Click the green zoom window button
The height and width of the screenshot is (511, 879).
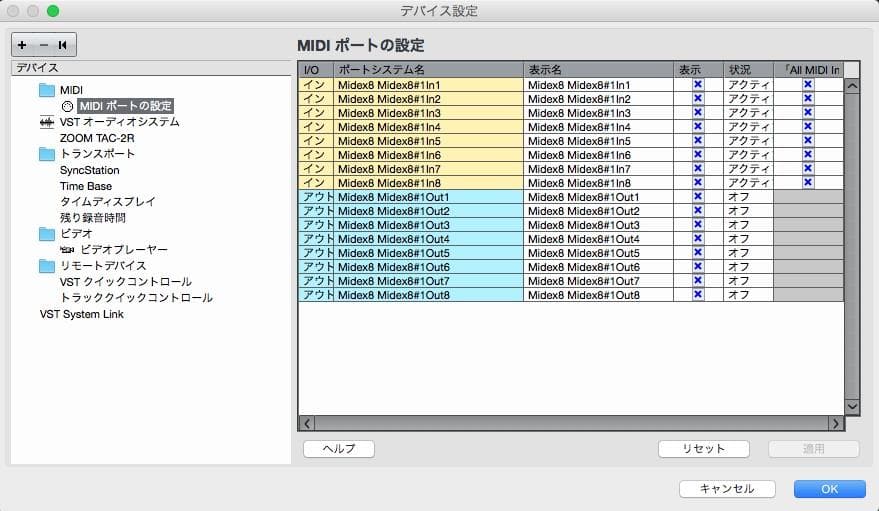(x=53, y=11)
